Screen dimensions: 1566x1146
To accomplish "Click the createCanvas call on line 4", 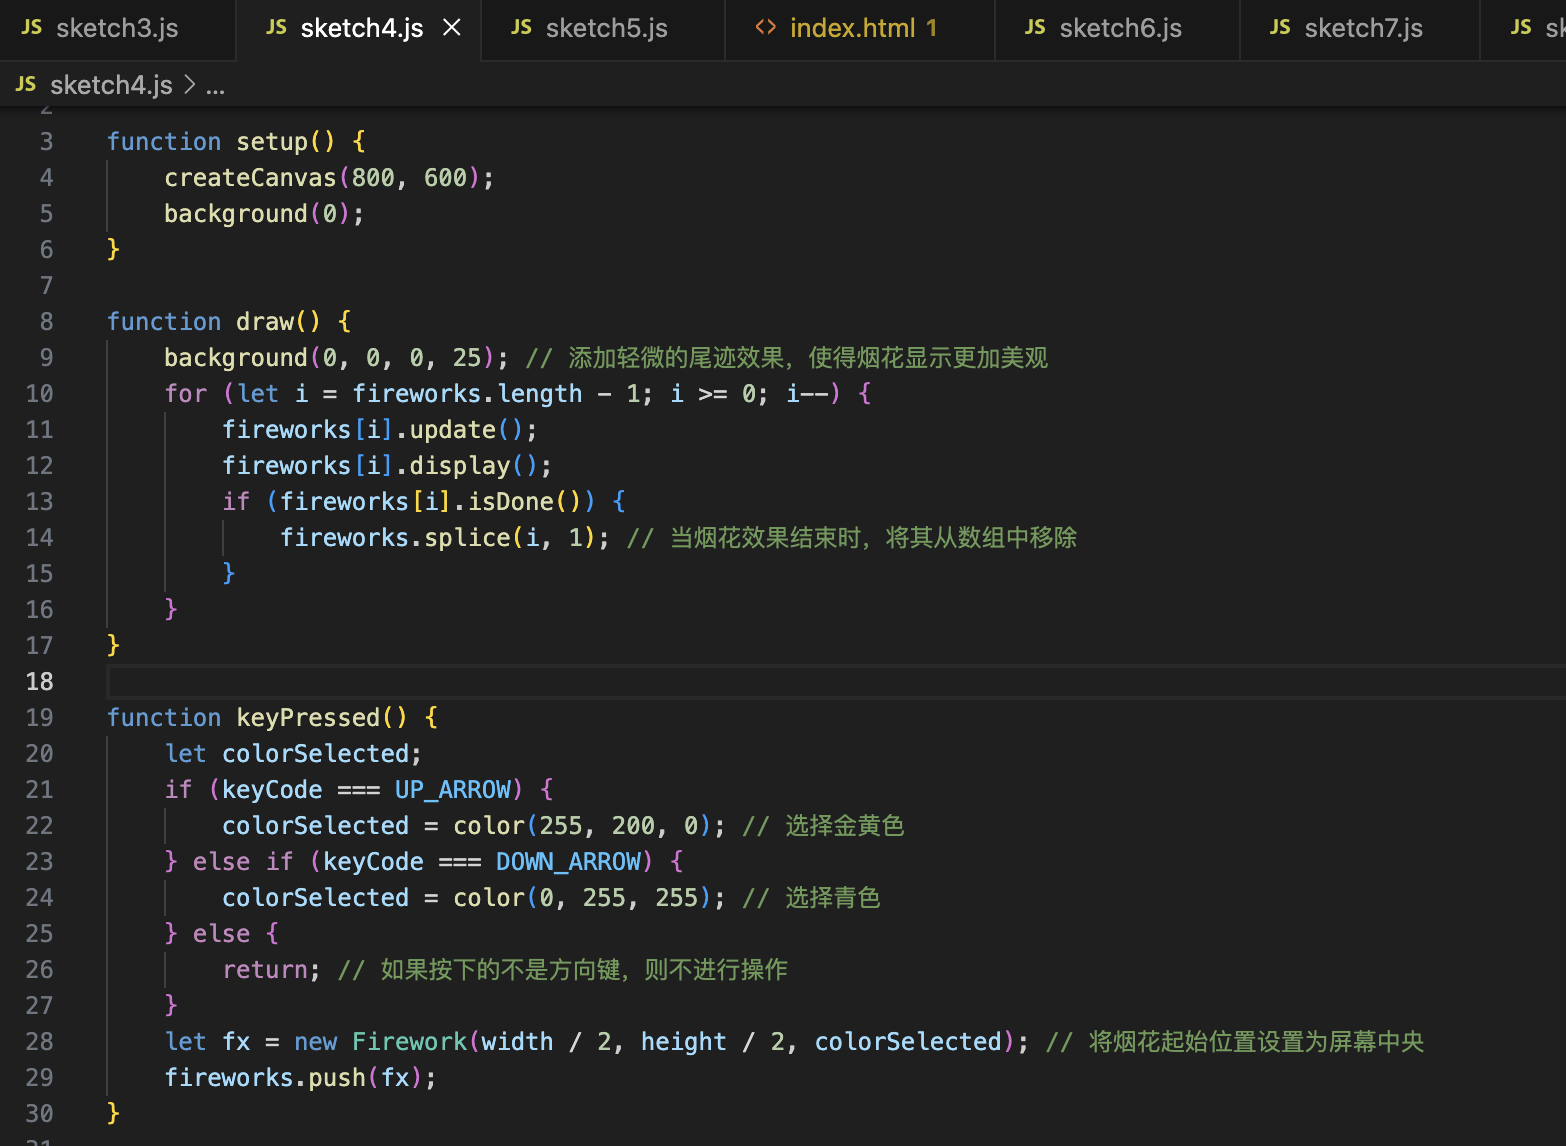I will pyautogui.click(x=250, y=177).
